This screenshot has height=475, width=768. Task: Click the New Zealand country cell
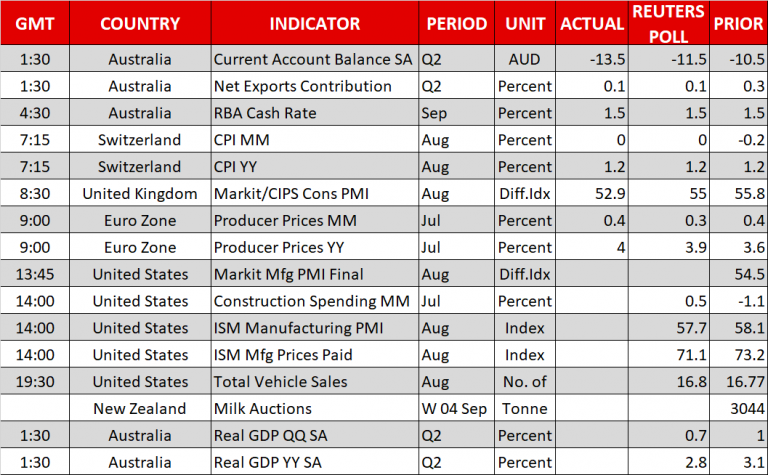[139, 409]
